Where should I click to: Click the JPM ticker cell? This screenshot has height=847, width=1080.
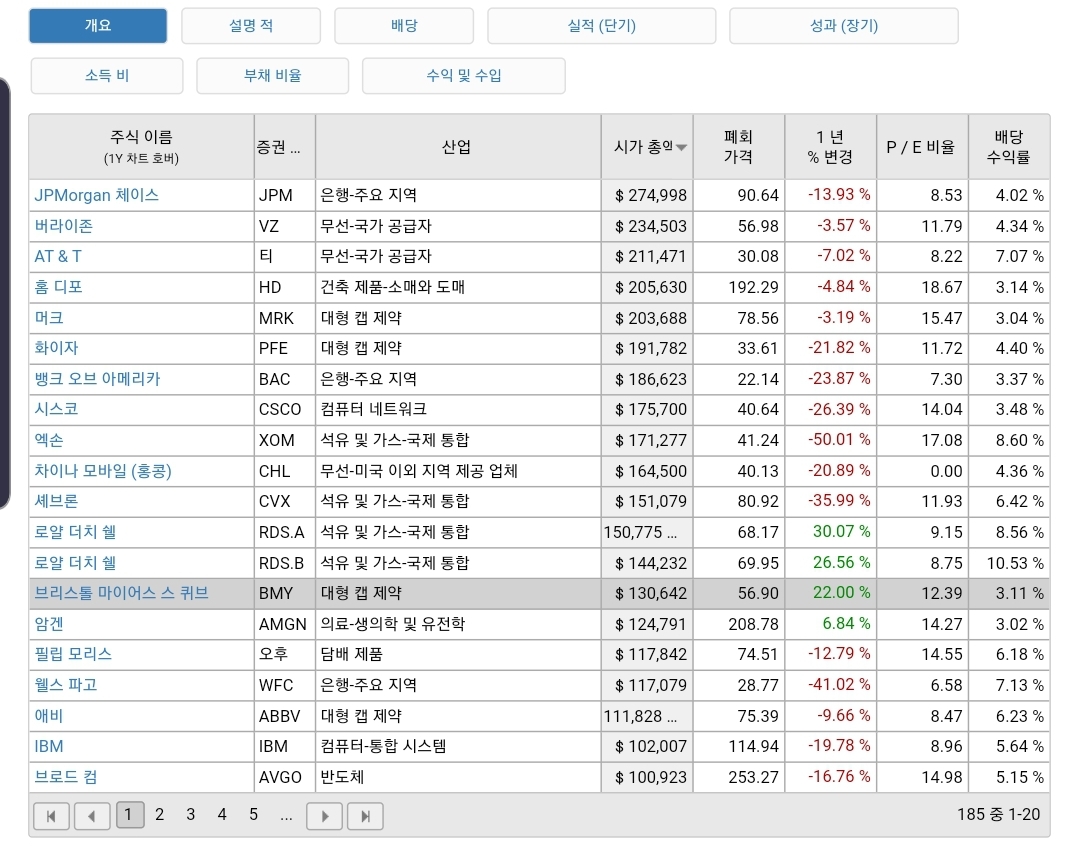284,196
